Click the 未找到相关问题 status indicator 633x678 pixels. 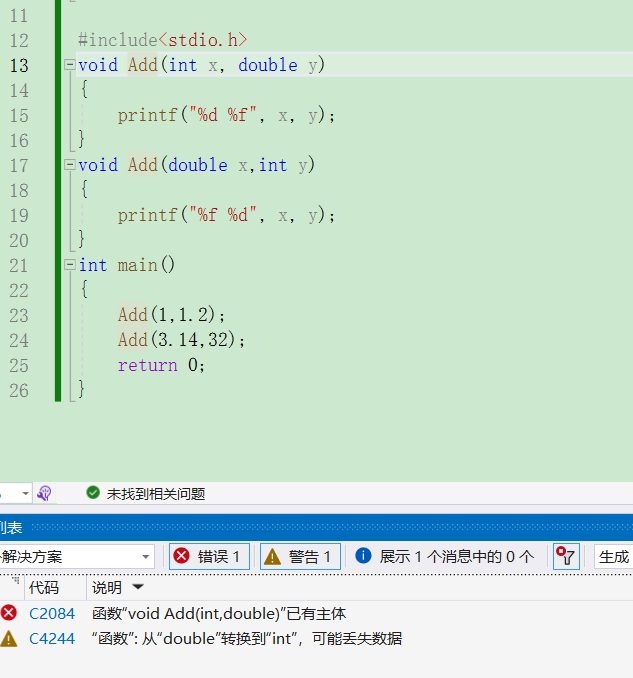146,493
